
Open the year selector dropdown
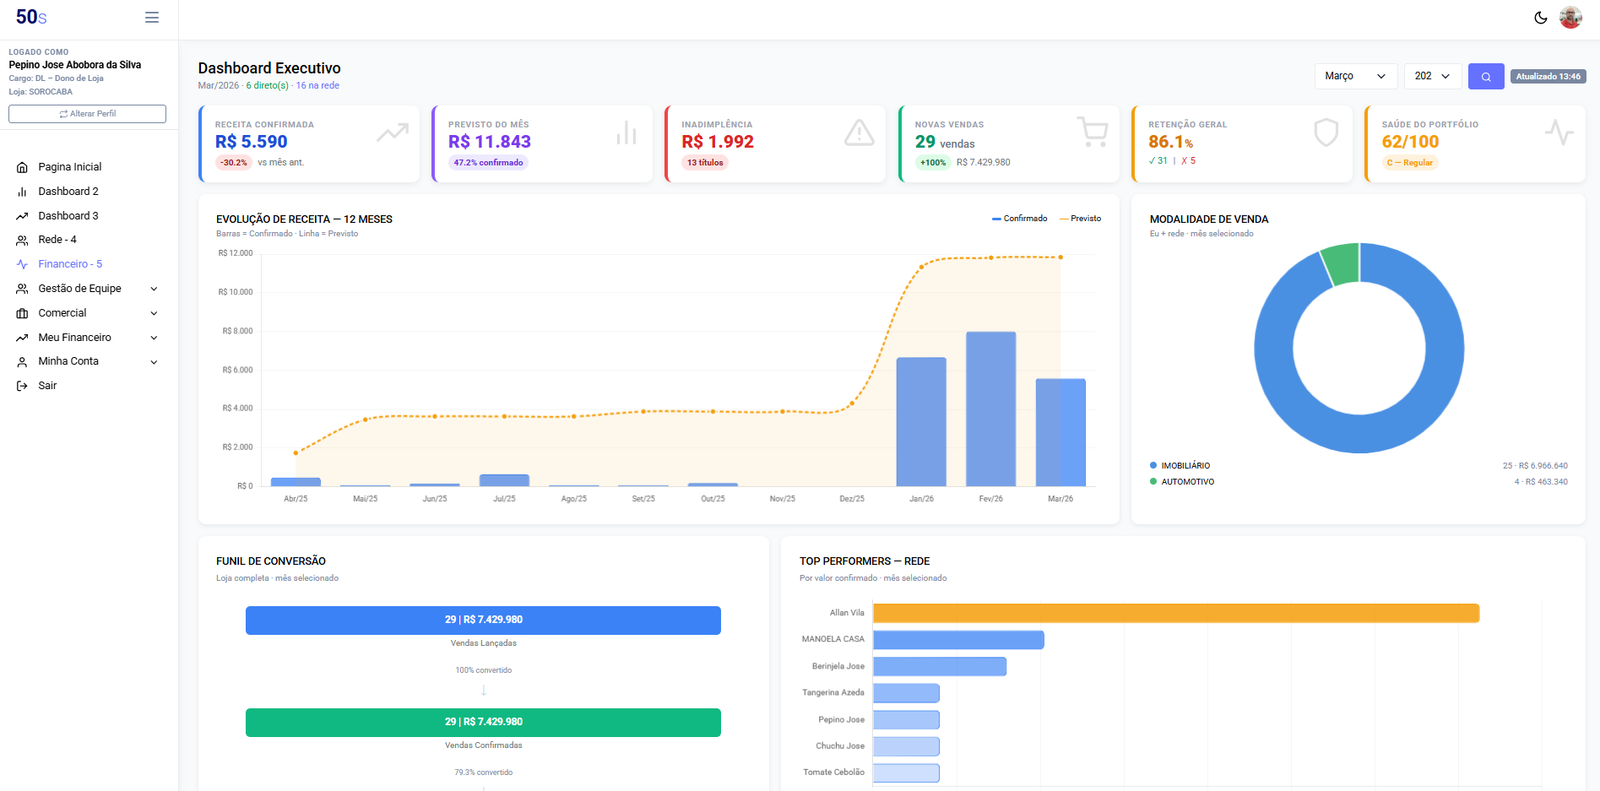1432,76
